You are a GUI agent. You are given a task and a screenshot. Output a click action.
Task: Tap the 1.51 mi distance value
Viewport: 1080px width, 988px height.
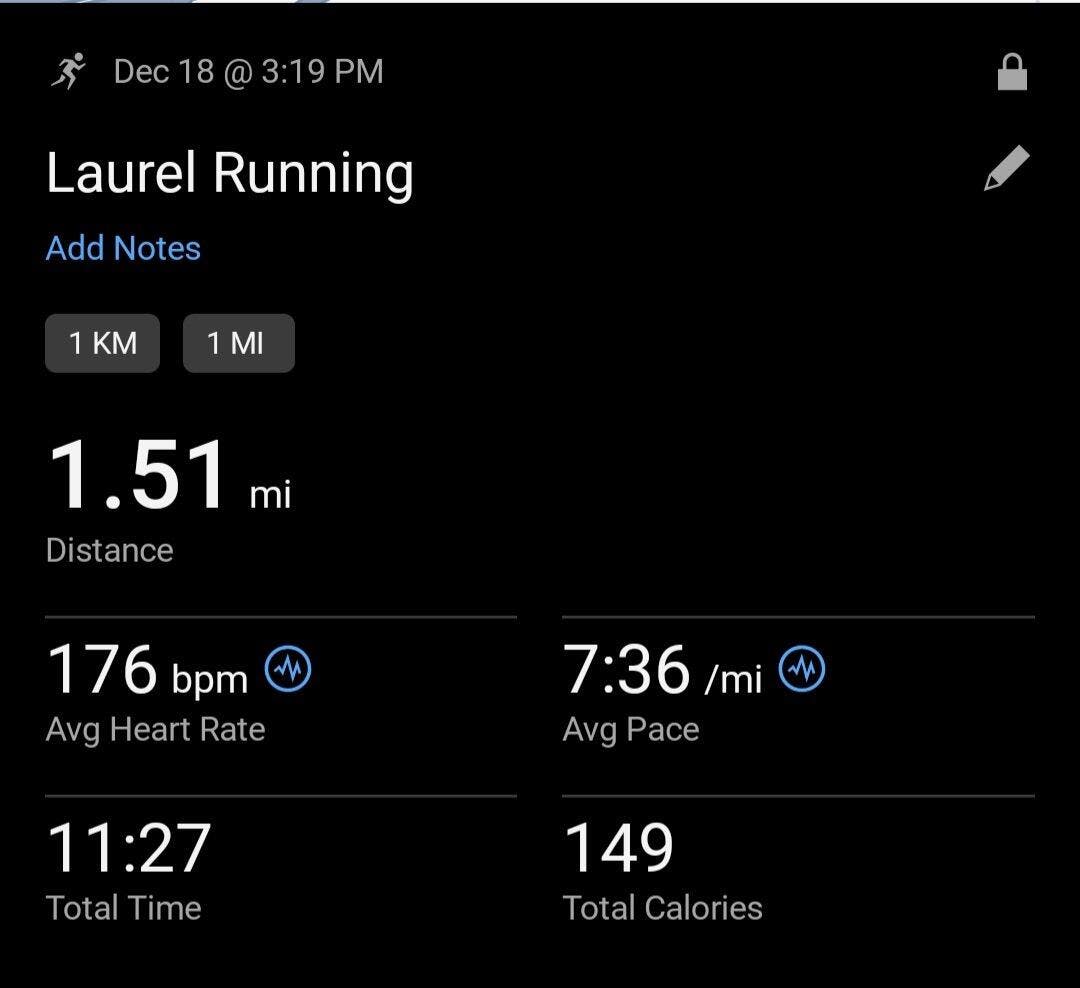tap(168, 478)
